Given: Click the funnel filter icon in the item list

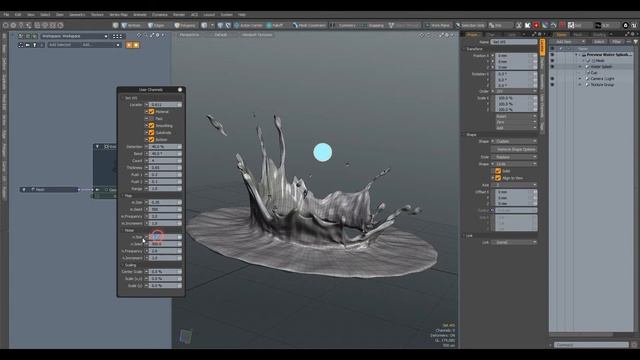Looking at the screenshot, I should pos(636,42).
